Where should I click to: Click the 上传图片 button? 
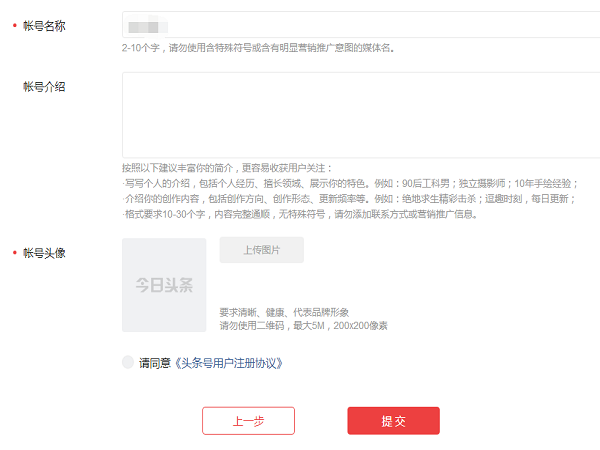262,250
